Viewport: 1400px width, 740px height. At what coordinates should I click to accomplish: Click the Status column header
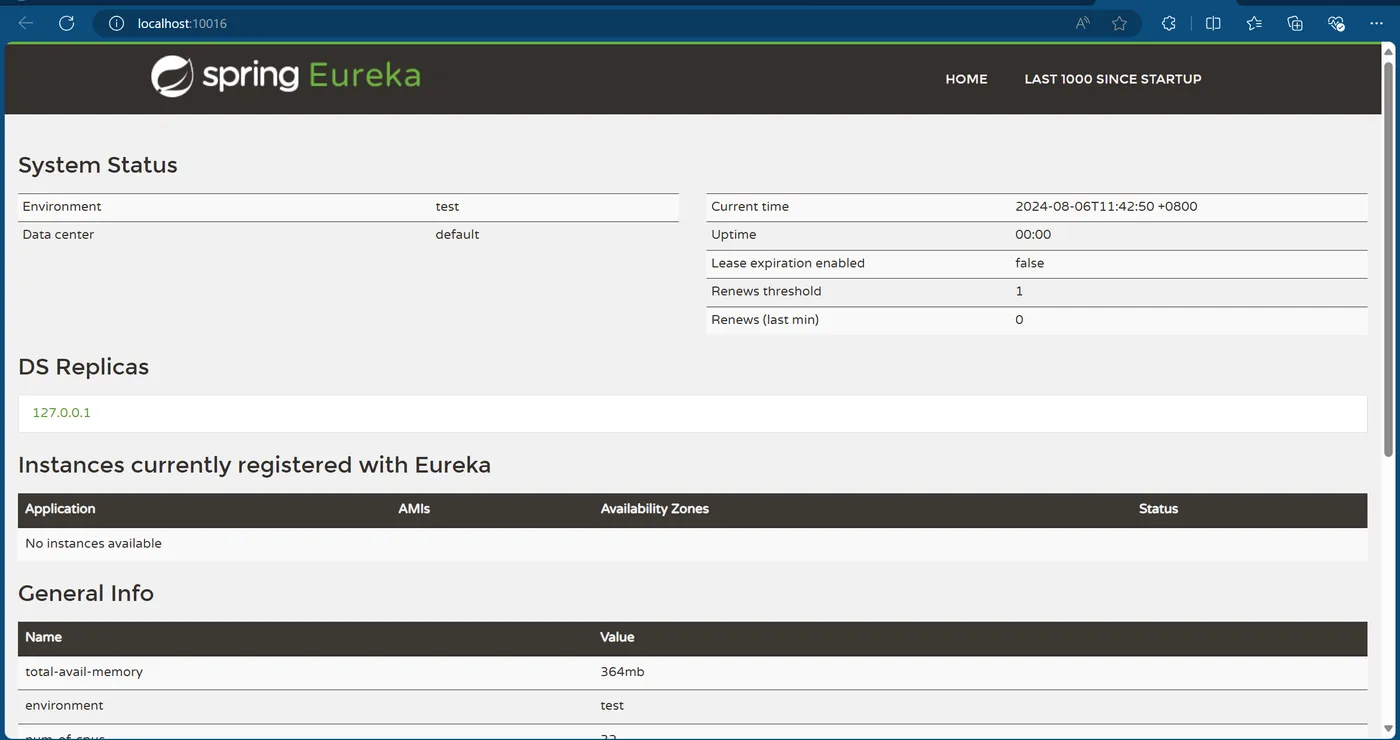coord(1158,509)
